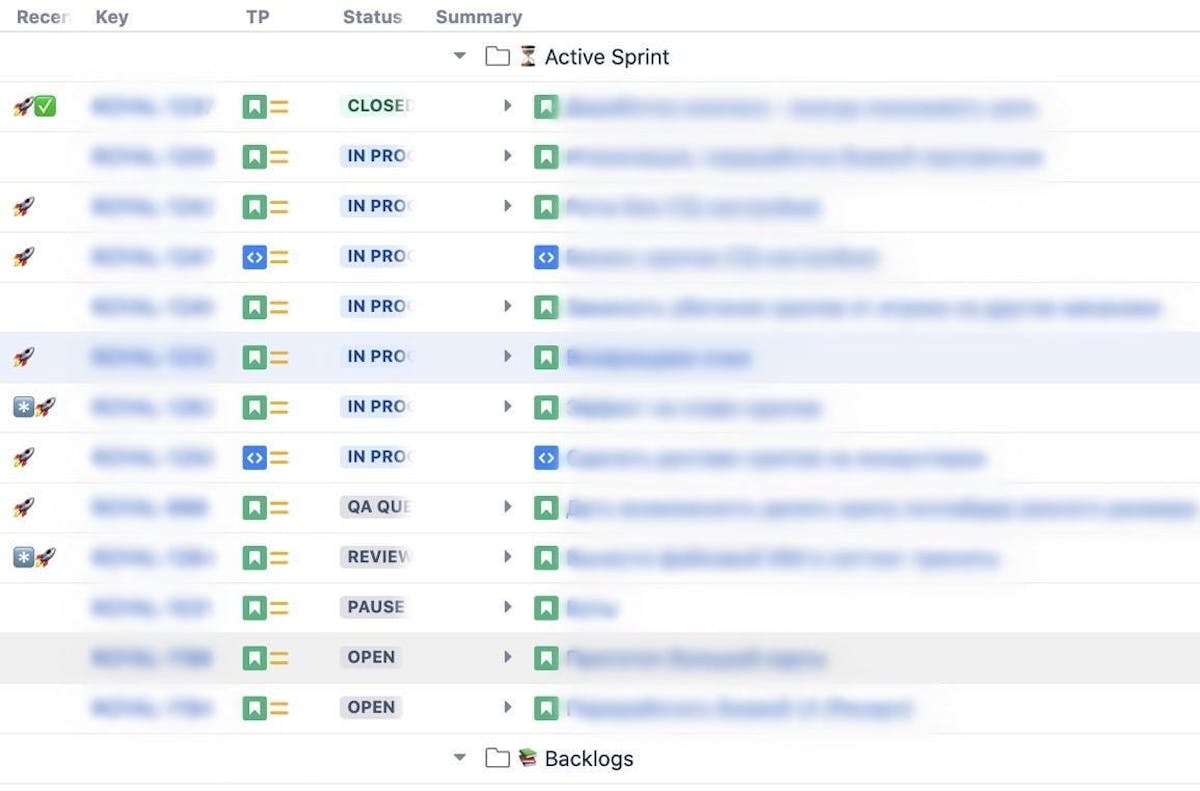Viewport: 1200px width, 791px height.
Task: Collapse the Backlogs group
Action: [460, 758]
